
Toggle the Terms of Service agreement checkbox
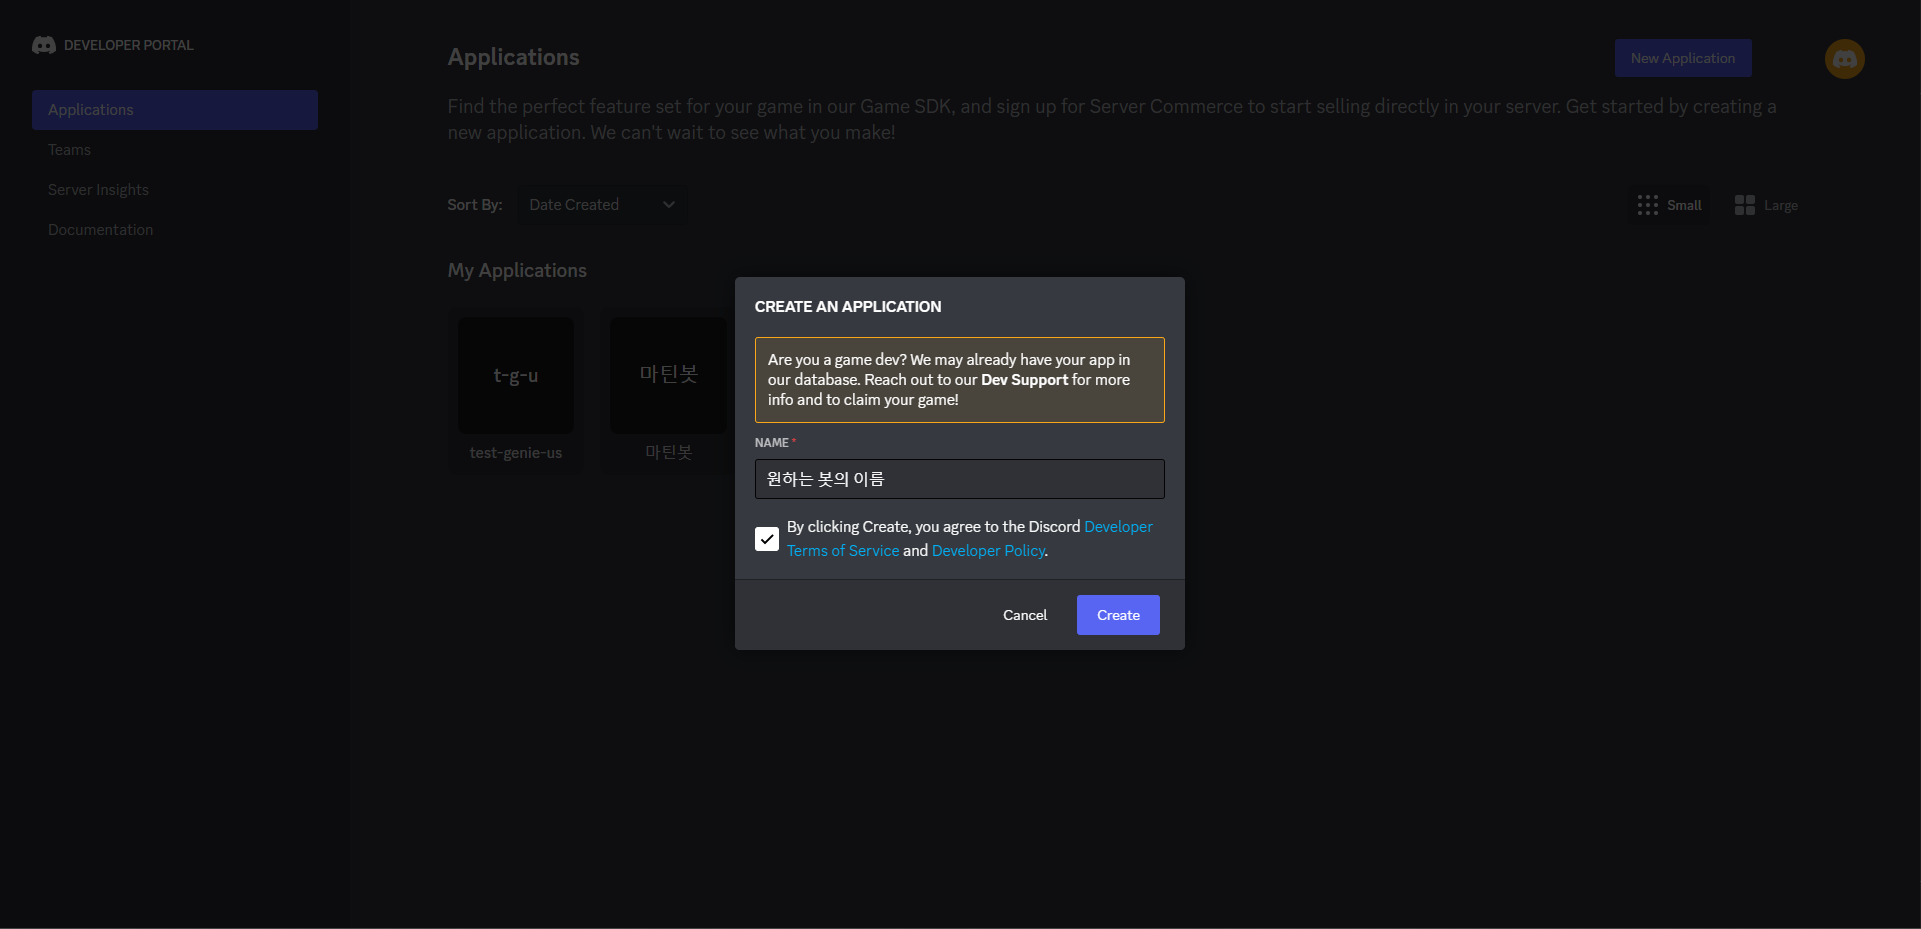[767, 539]
